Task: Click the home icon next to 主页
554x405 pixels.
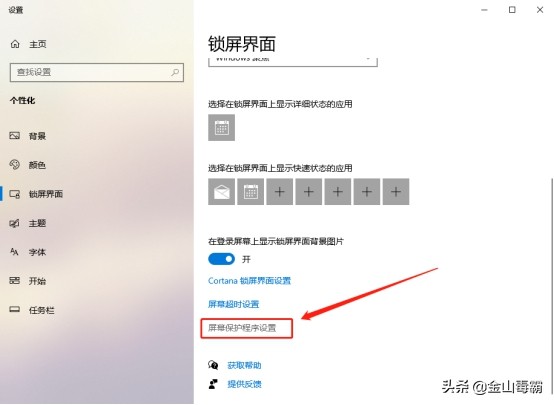Action: (x=15, y=44)
